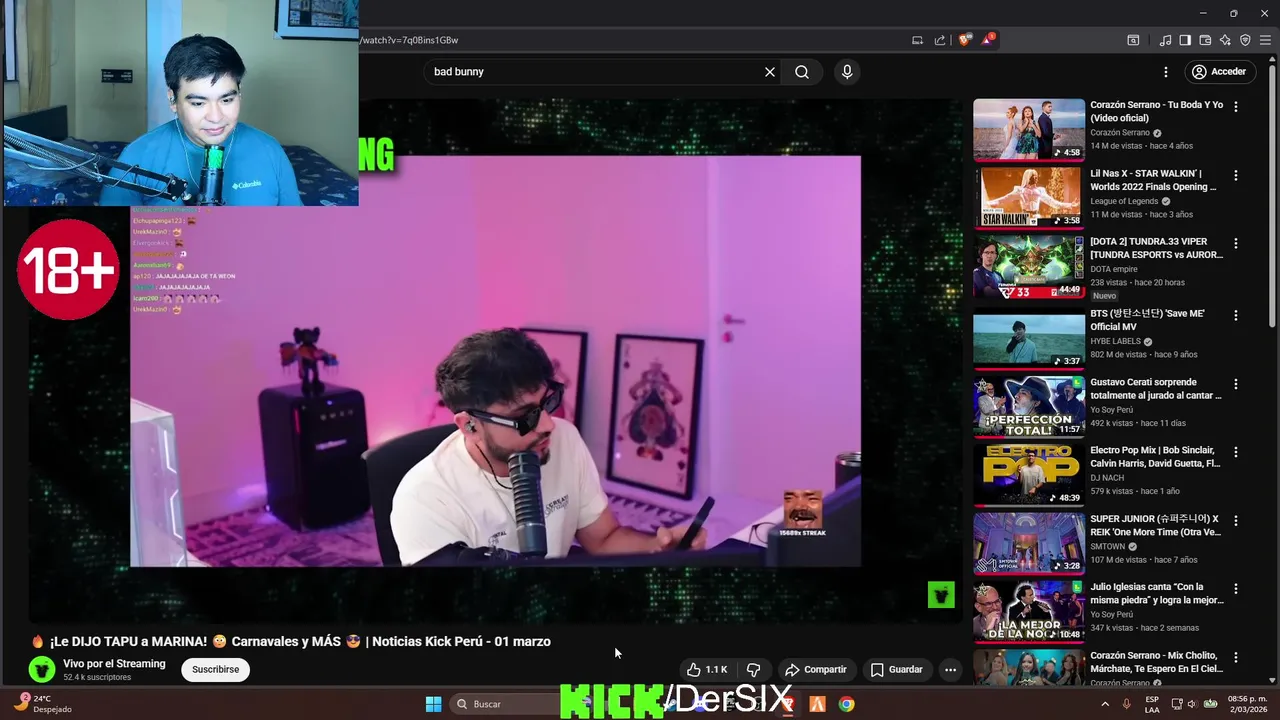Click the magnifier search button
Image resolution: width=1280 pixels, height=720 pixels.
pyautogui.click(x=802, y=72)
